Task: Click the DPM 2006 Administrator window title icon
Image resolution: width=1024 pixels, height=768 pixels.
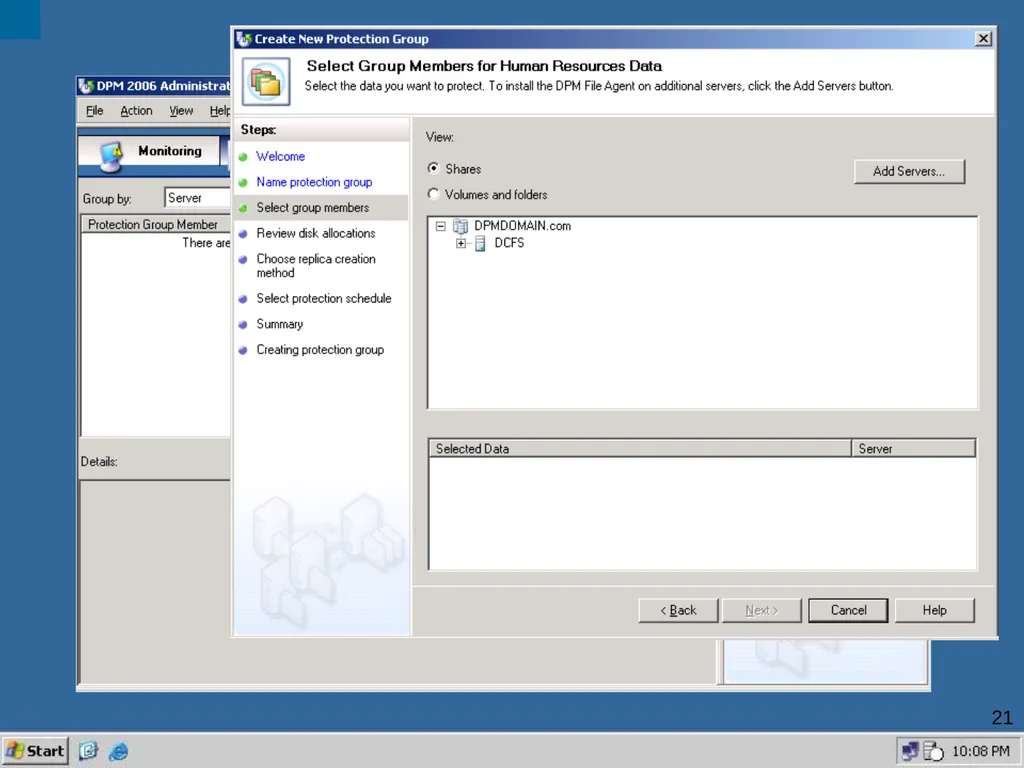Action: 86,86
